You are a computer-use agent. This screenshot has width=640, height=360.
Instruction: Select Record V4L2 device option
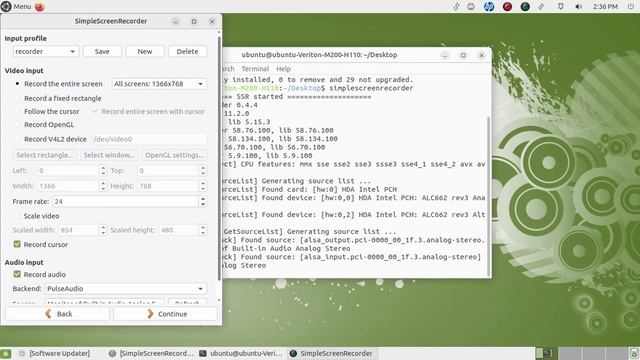click(51, 139)
